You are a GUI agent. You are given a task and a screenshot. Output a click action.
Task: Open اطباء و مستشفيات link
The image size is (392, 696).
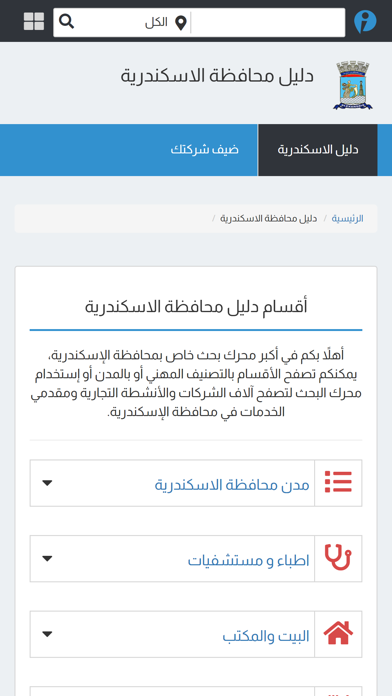[249, 561]
